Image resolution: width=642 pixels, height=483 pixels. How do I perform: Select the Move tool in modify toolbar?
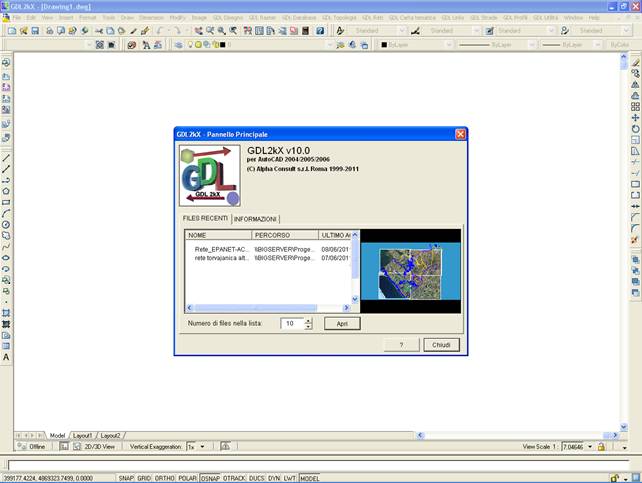click(x=635, y=118)
